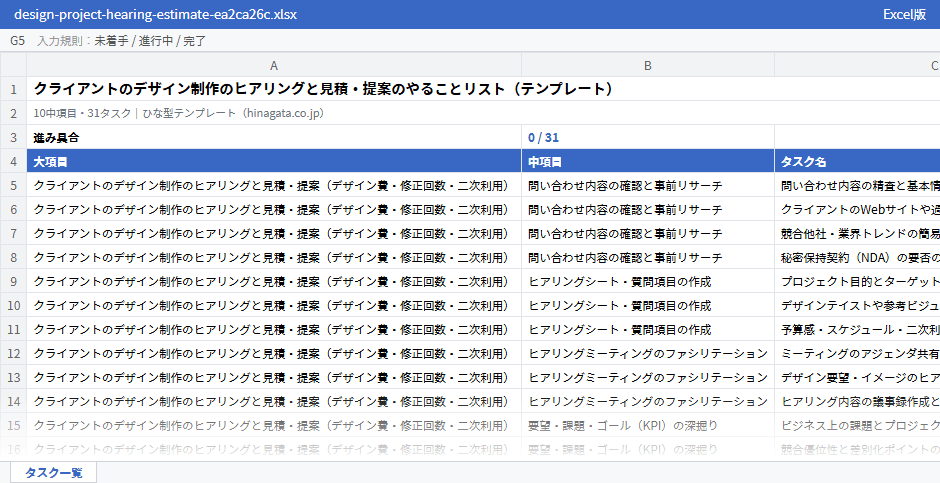Click cell クライアントのWebサイトや in row 6
This screenshot has height=483, width=940.
tap(857, 210)
